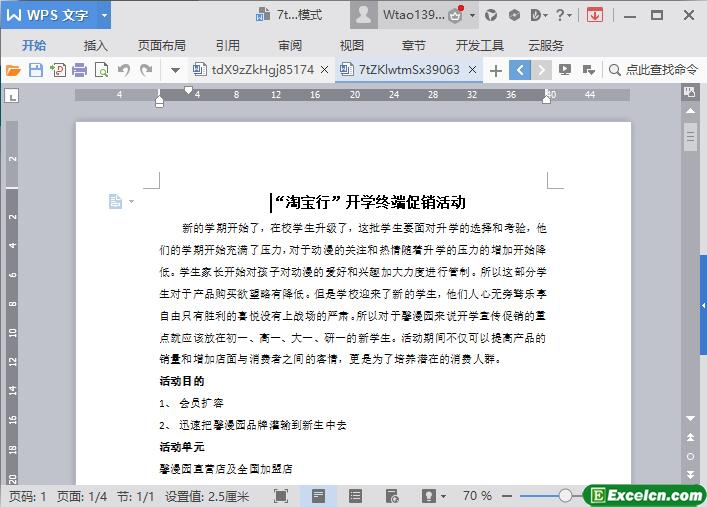Screen dimensions: 707x507
Task: Switch to page layout view in status bar
Action: [x=318, y=496]
